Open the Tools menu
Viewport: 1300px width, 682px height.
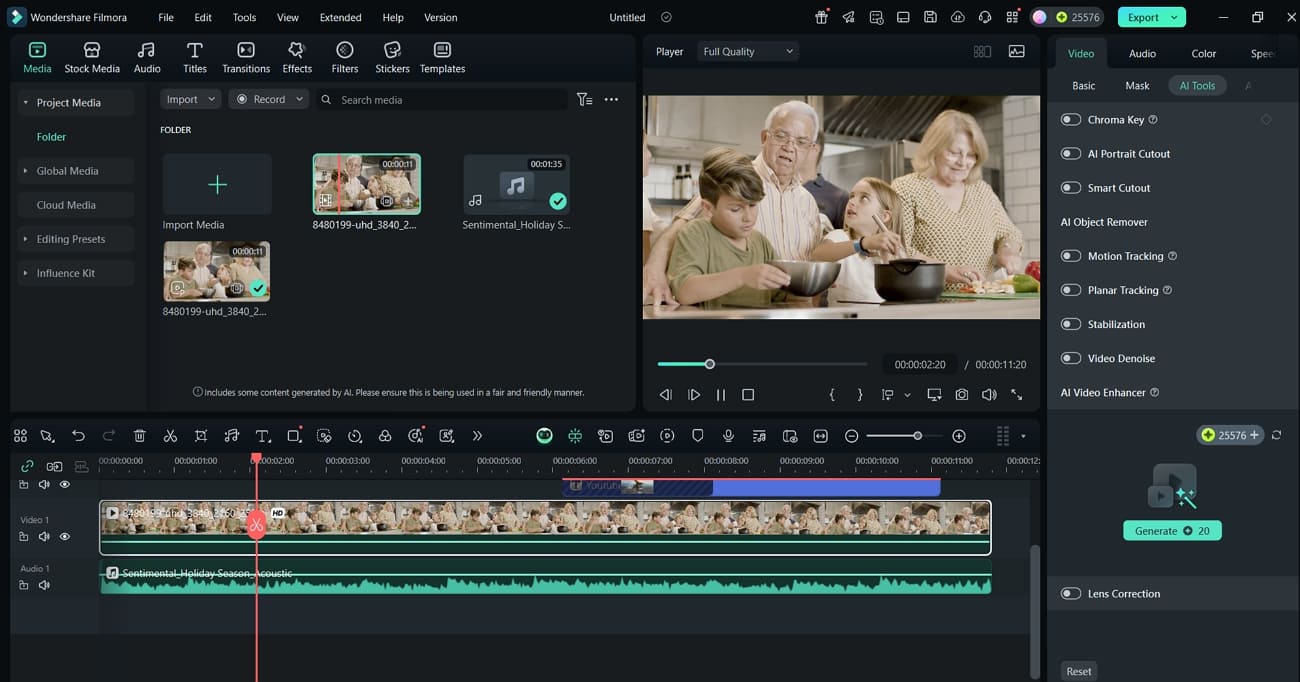coord(244,17)
